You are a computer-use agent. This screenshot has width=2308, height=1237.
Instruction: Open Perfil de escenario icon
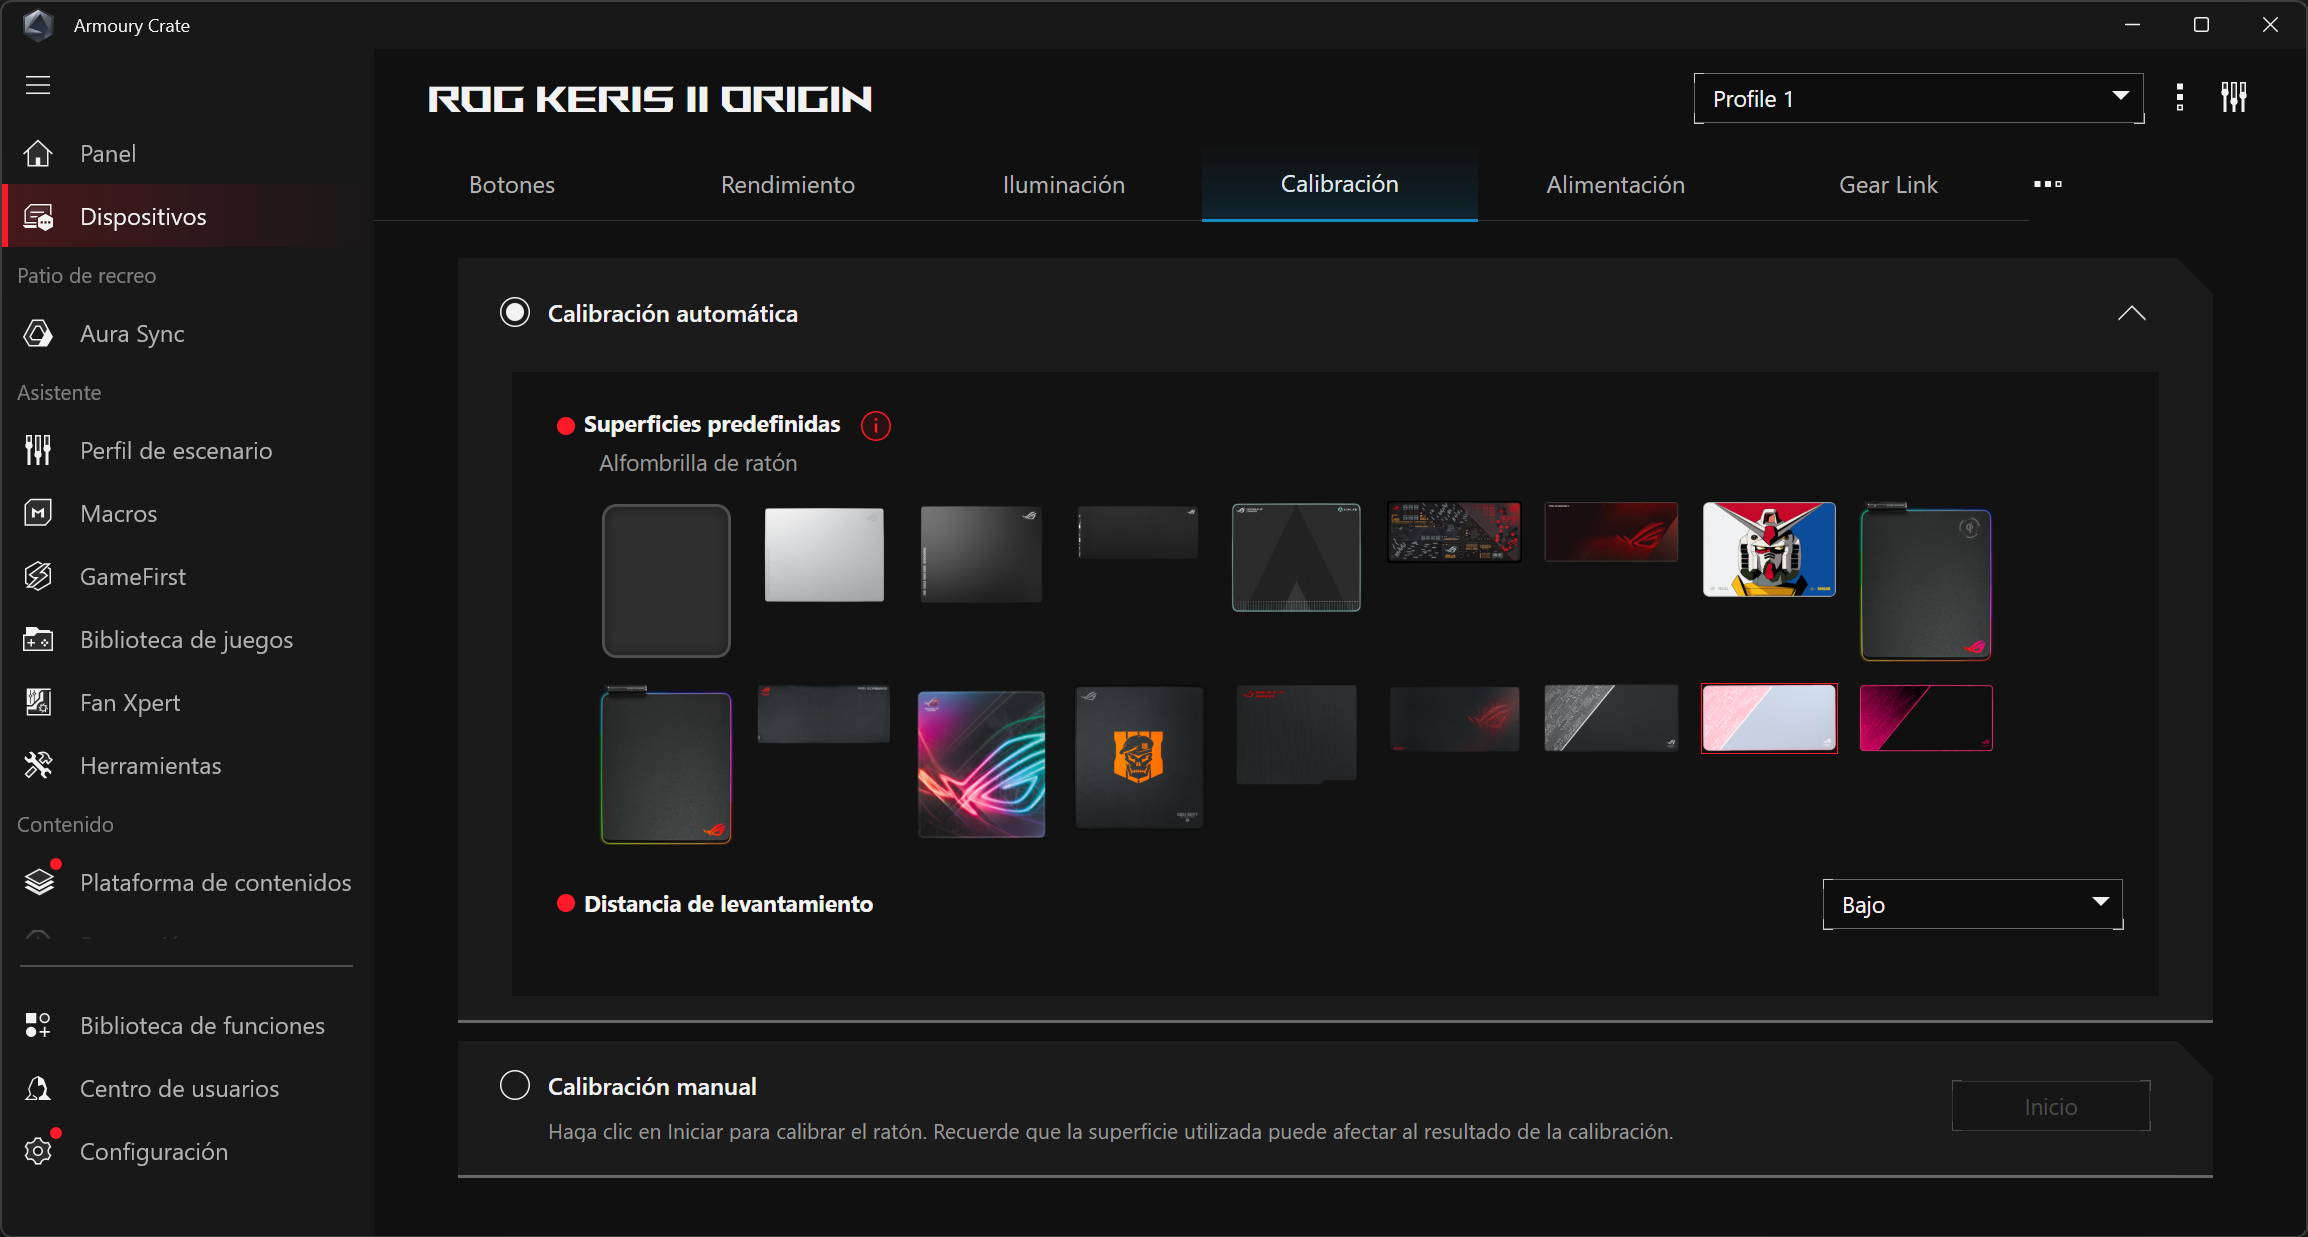[x=38, y=451]
